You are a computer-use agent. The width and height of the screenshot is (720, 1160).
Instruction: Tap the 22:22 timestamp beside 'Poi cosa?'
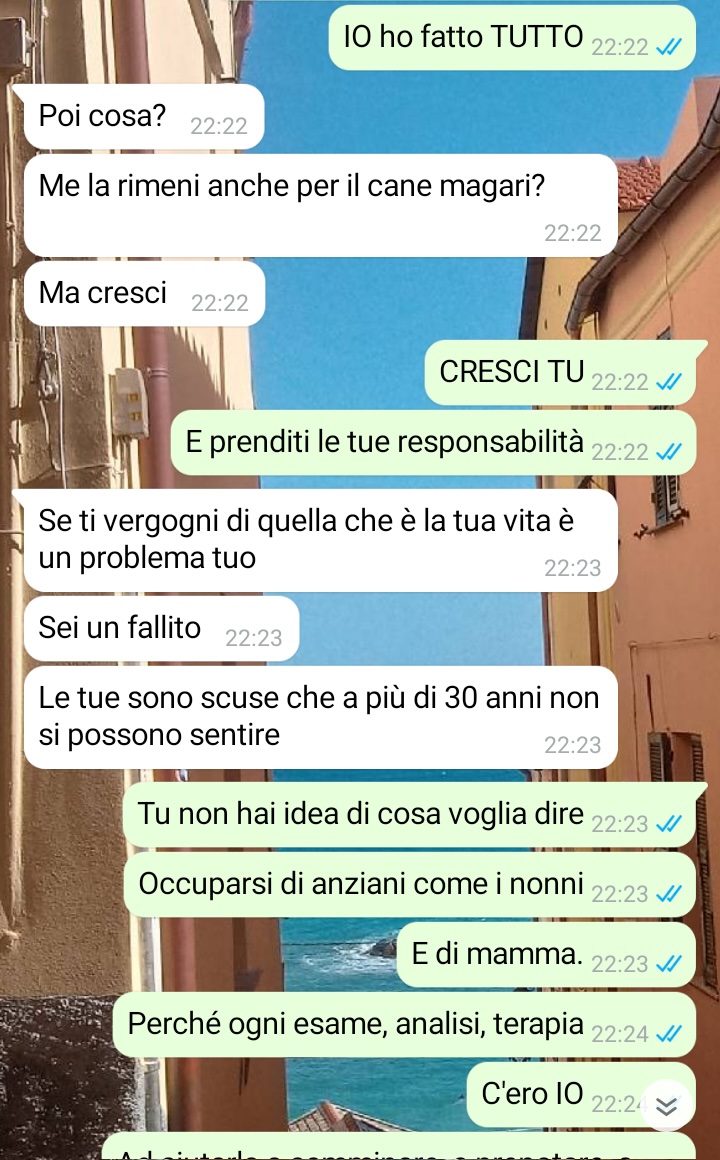(x=219, y=126)
